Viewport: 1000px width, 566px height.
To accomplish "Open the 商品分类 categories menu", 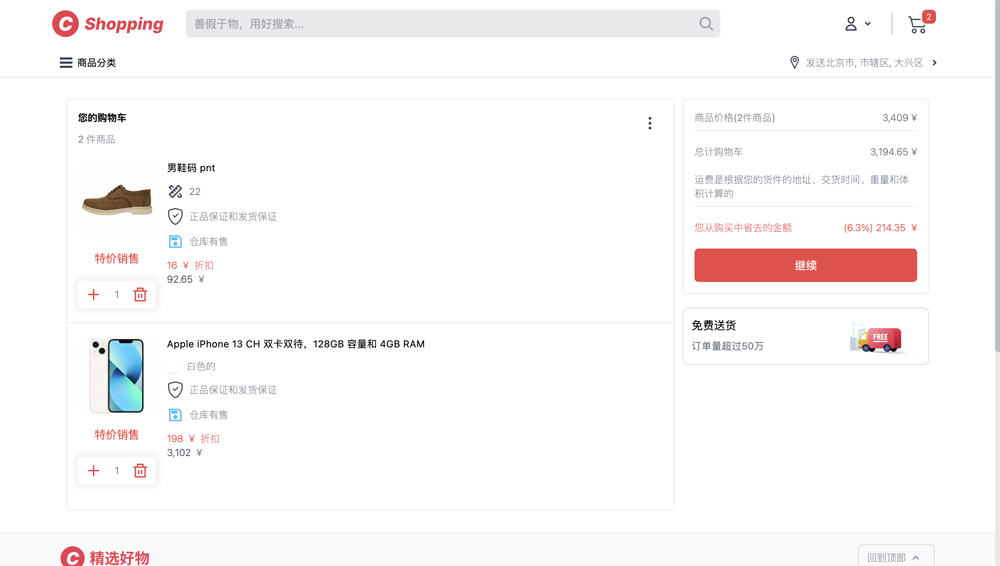I will (x=88, y=63).
